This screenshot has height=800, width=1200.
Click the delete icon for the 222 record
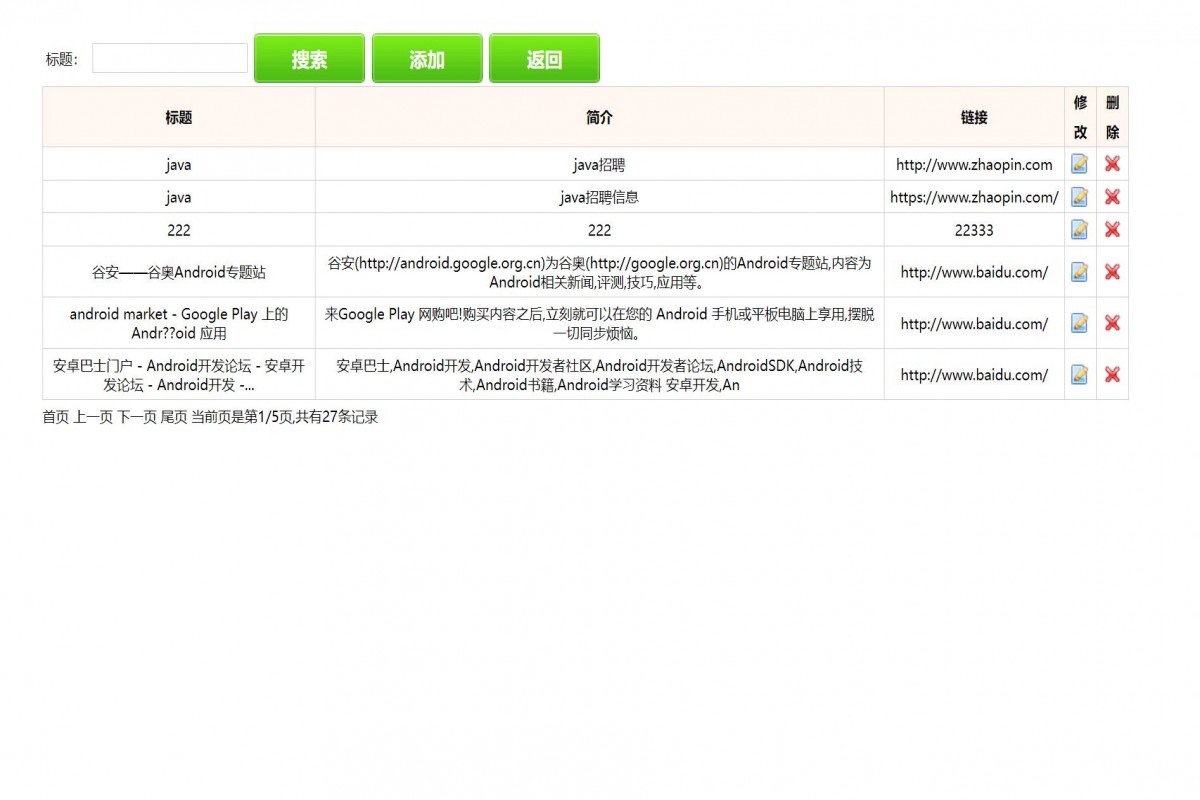(x=1112, y=229)
